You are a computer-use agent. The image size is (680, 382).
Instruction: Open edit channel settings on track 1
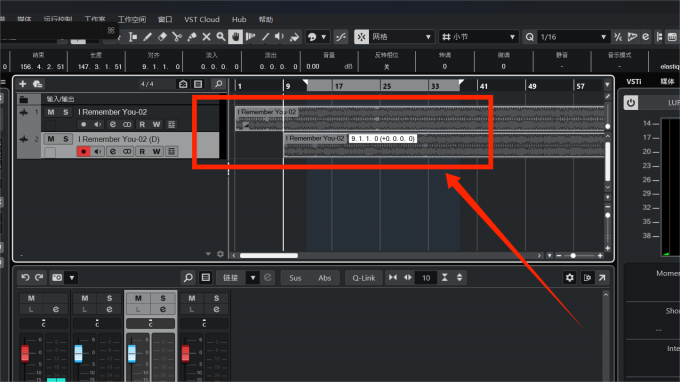113,124
